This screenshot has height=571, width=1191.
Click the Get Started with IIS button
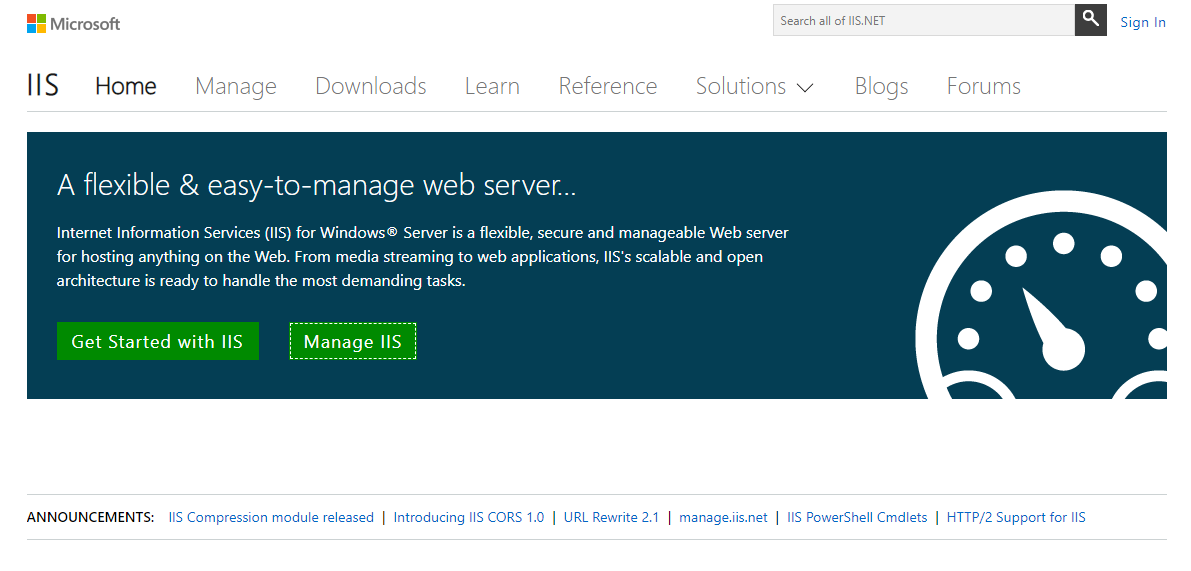click(x=157, y=341)
